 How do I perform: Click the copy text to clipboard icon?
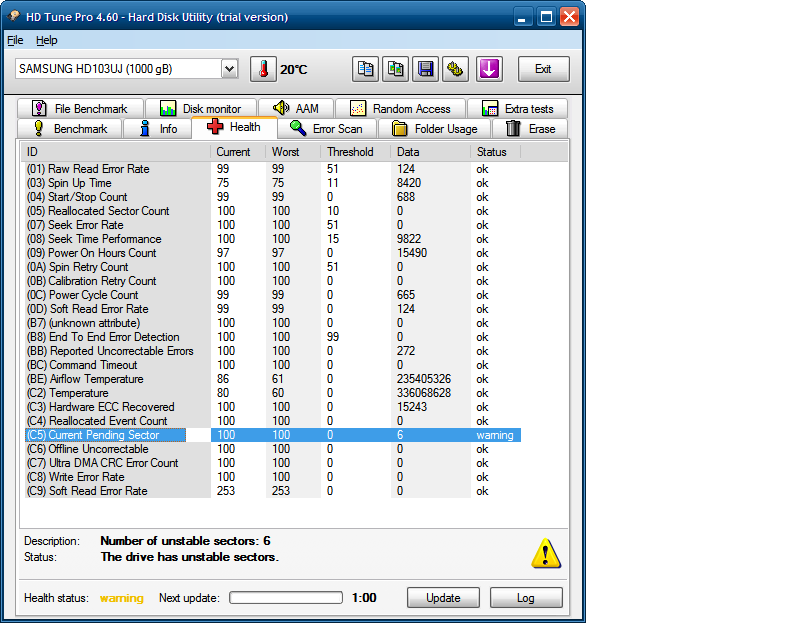(365, 69)
